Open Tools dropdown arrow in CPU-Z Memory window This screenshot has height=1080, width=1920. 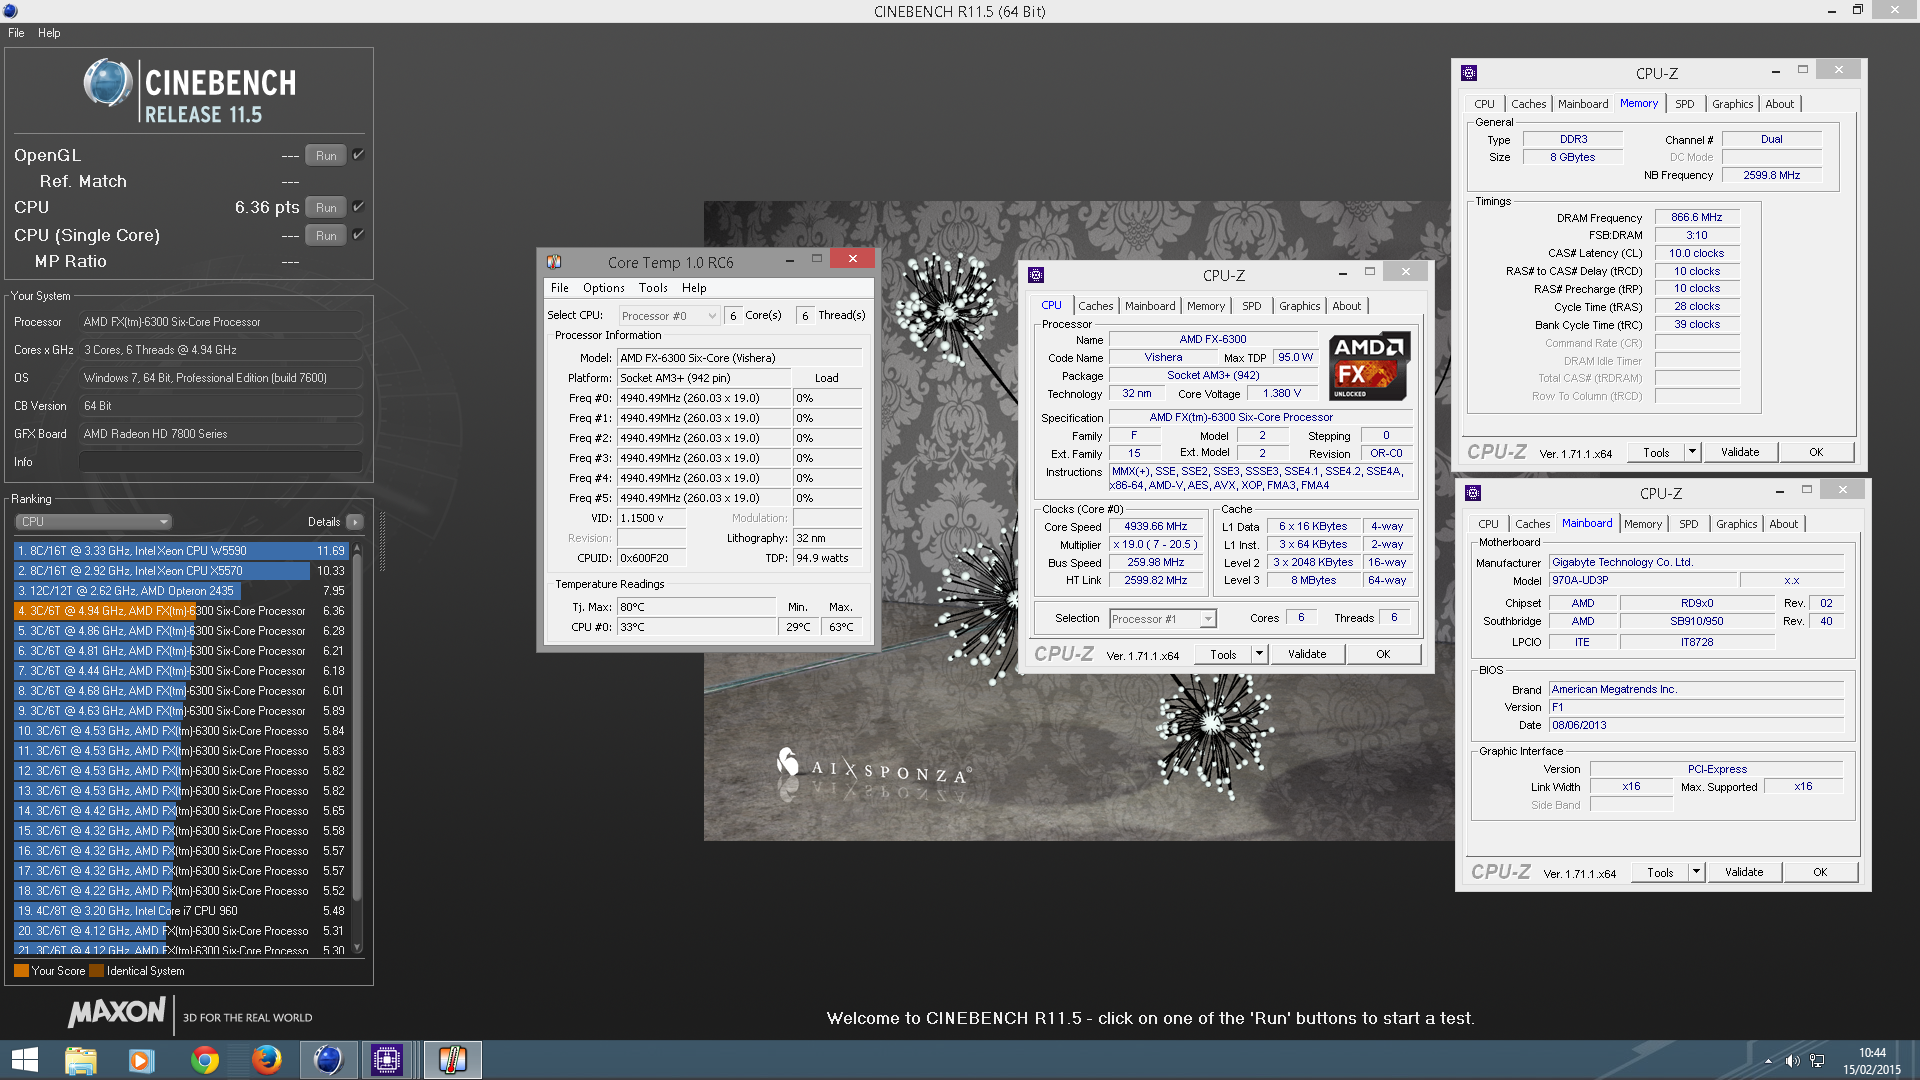click(1692, 452)
